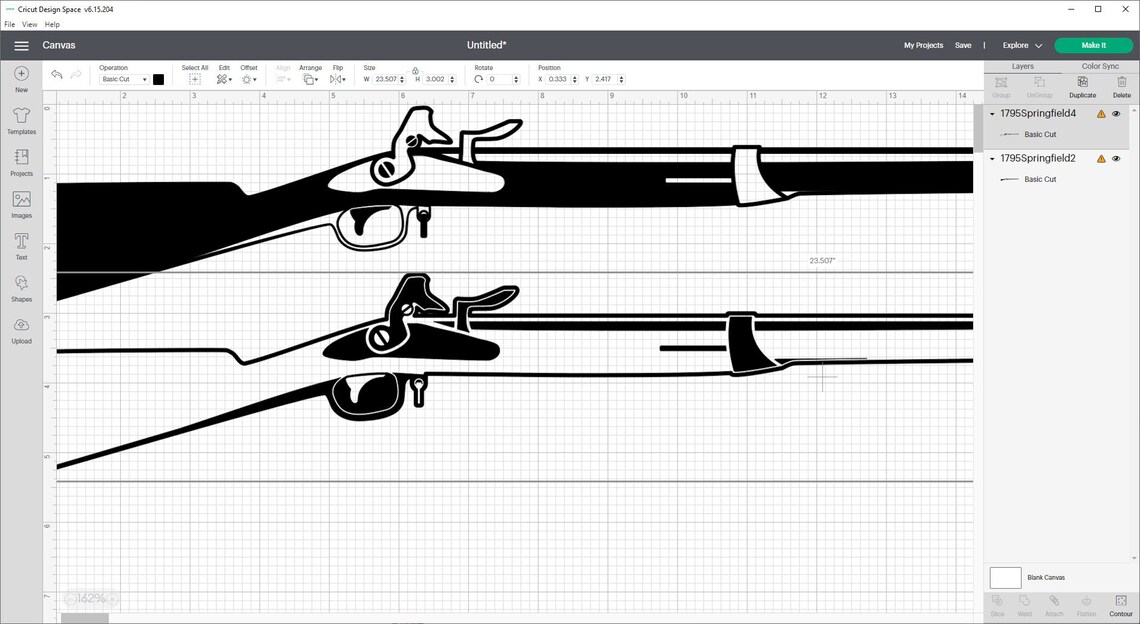Toggle visibility of 1795Springfield2 layer

coord(1117,158)
